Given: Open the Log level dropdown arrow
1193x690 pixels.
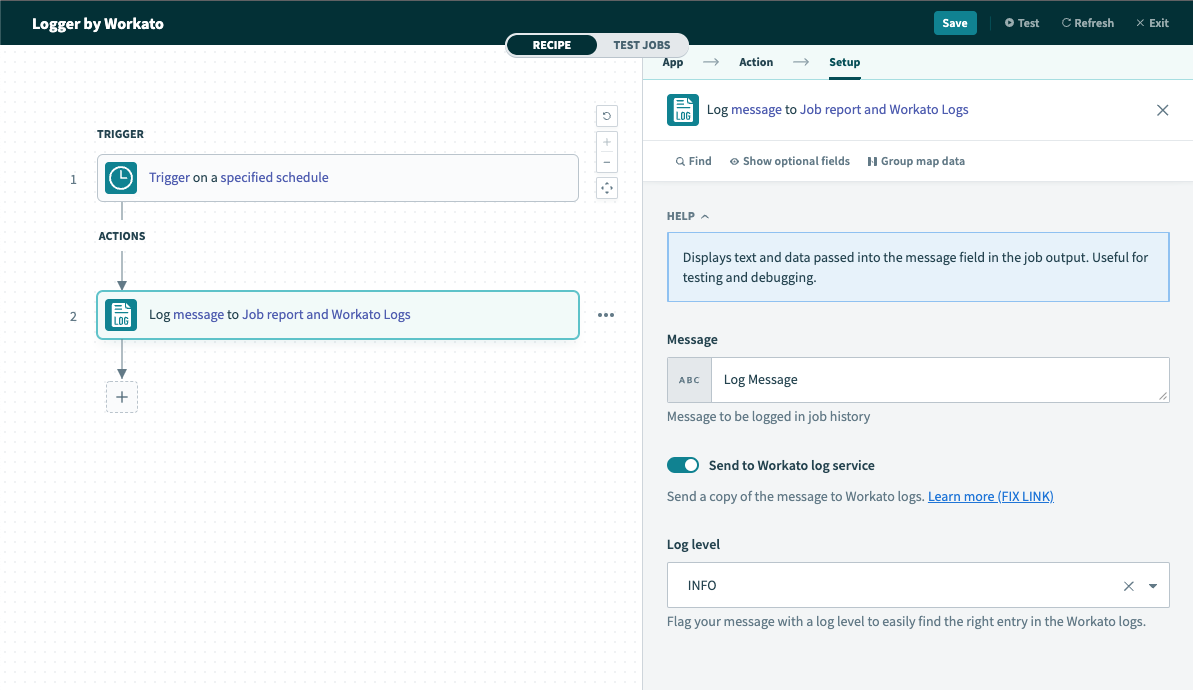Looking at the screenshot, I should tap(1153, 586).
